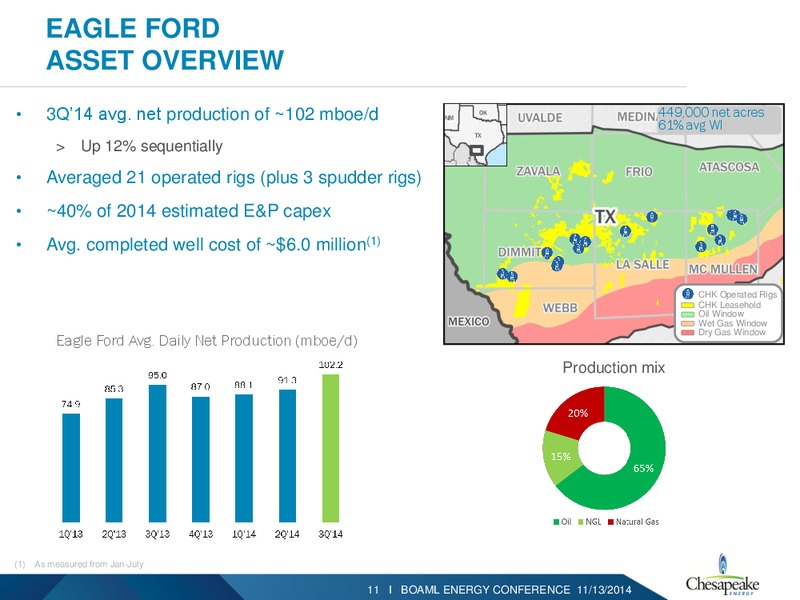Click the 65% oil donut segment
Screen dimensions: 800x600
pyautogui.click(x=644, y=468)
